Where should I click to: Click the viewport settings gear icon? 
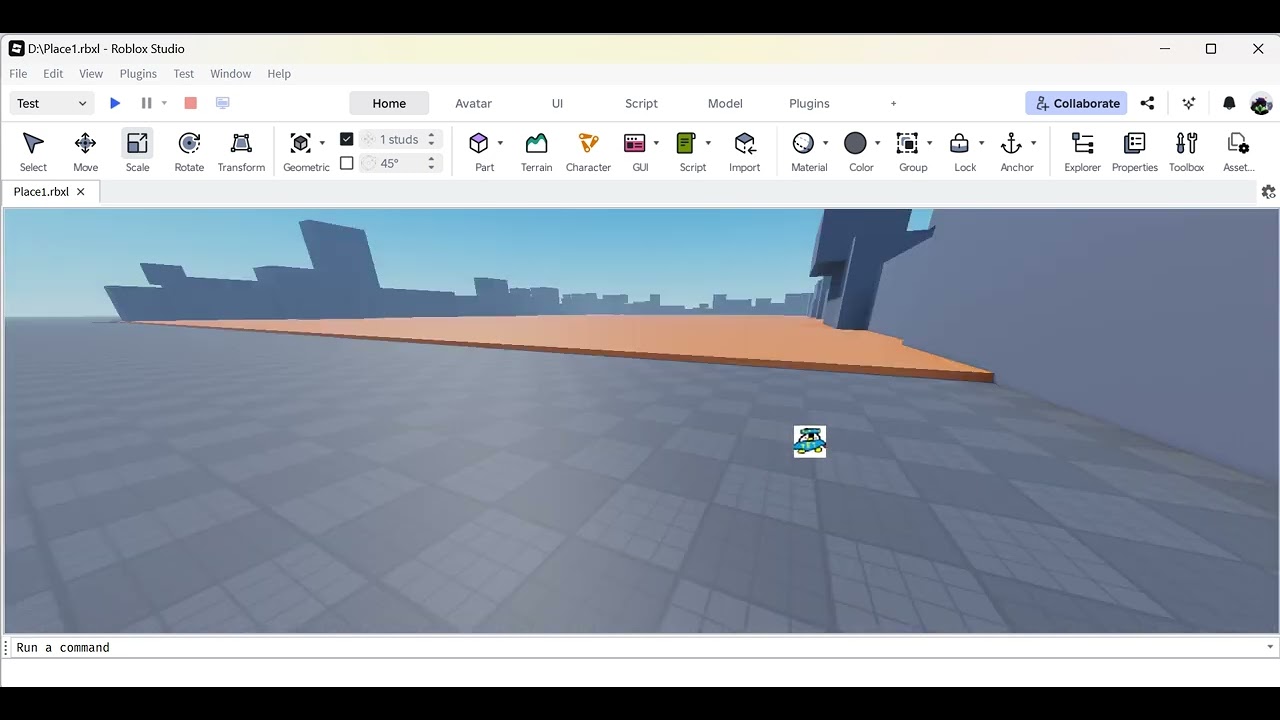[x=1268, y=192]
